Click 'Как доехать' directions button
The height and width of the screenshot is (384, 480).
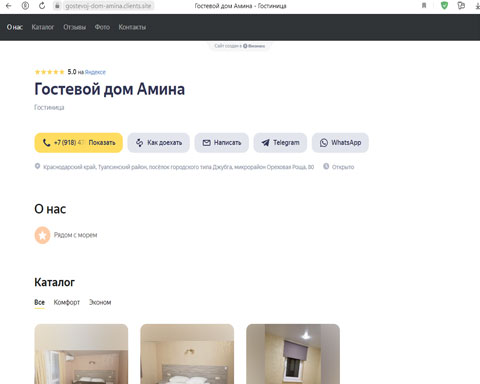click(x=158, y=143)
